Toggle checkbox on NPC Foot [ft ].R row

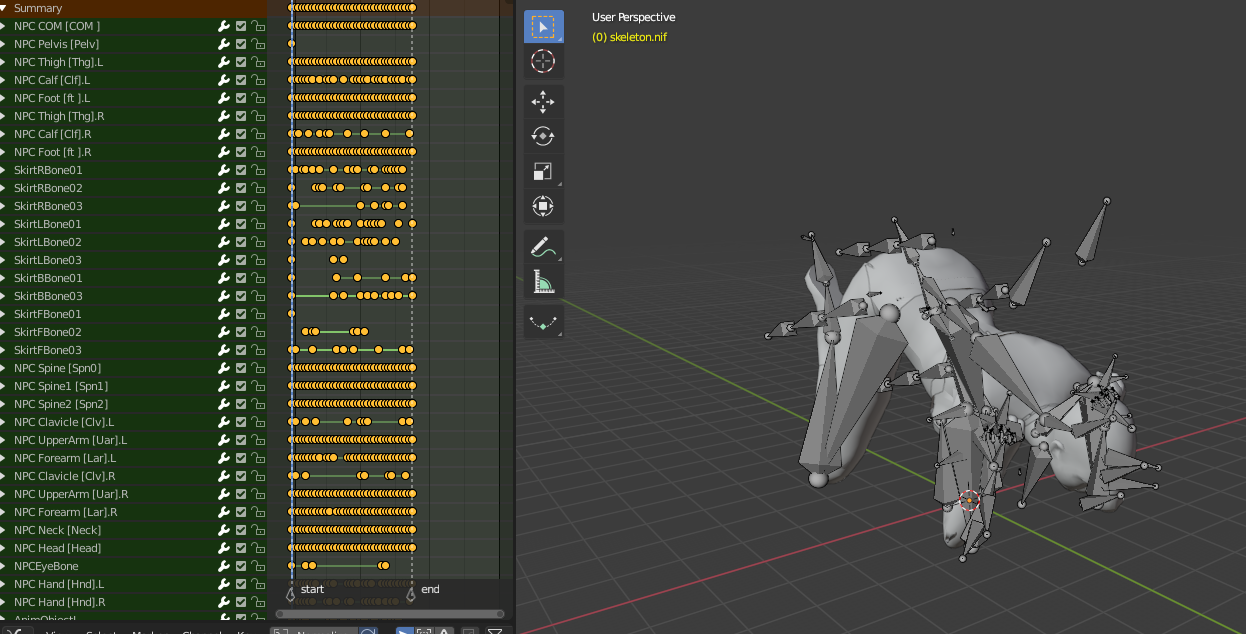click(241, 152)
